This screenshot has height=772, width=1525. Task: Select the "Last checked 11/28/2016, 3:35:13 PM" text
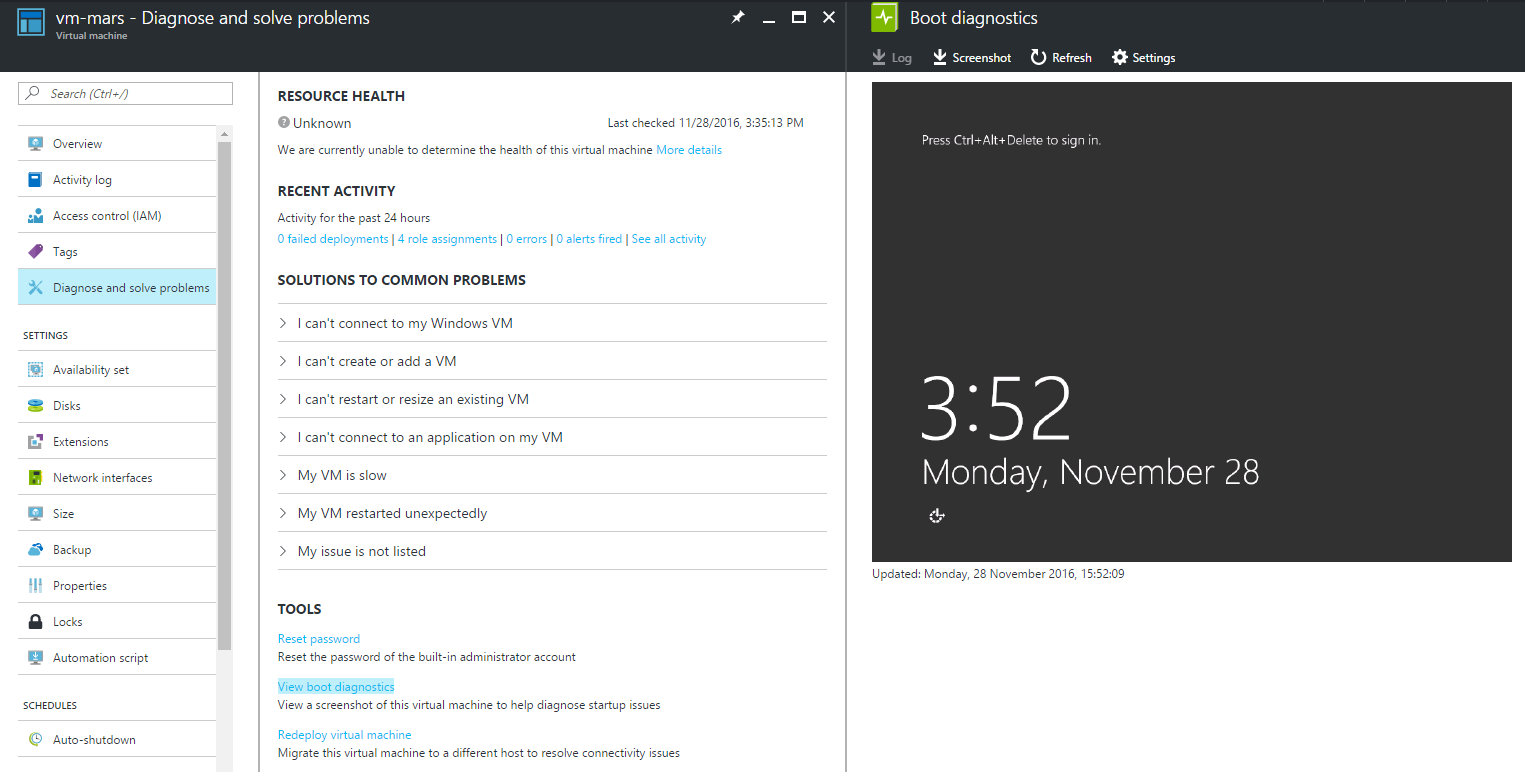point(705,123)
